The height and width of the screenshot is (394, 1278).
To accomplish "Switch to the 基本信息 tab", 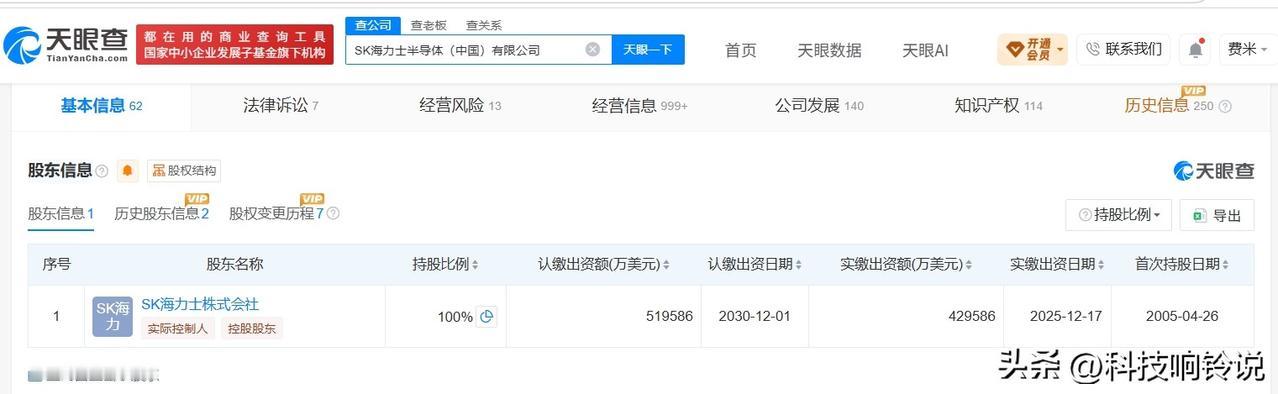I will (101, 106).
